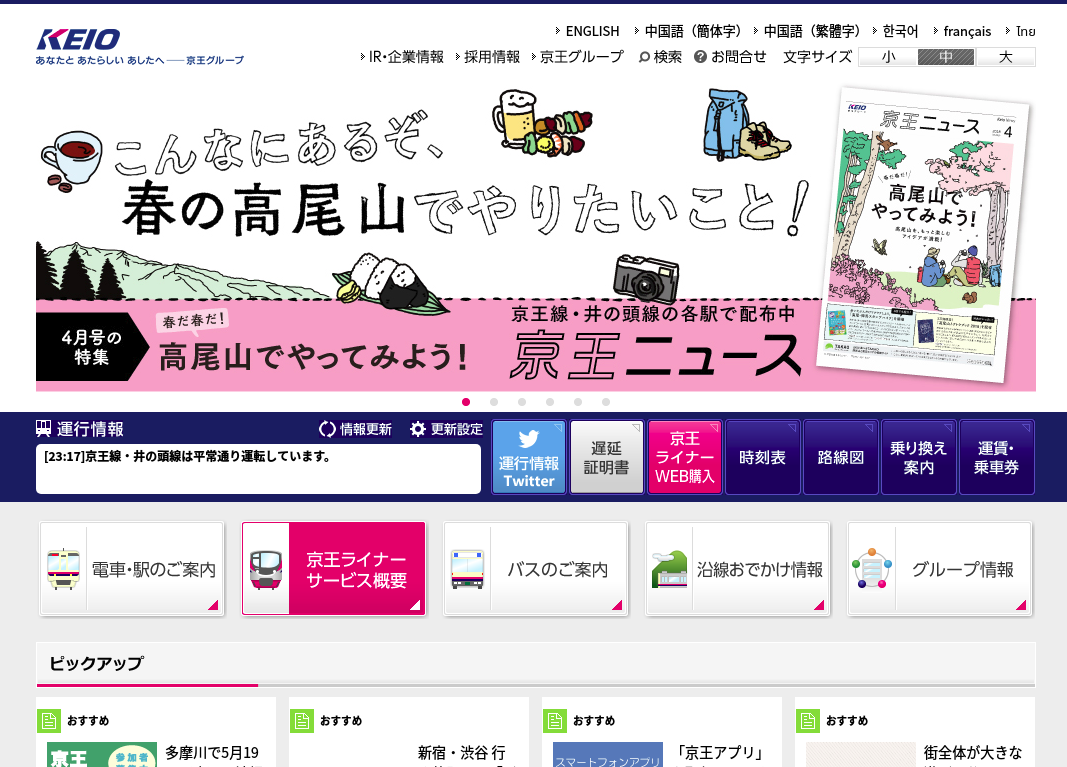Click the 京王ニュース hero banner
The width and height of the screenshot is (1067, 767).
pyautogui.click(x=536, y=238)
